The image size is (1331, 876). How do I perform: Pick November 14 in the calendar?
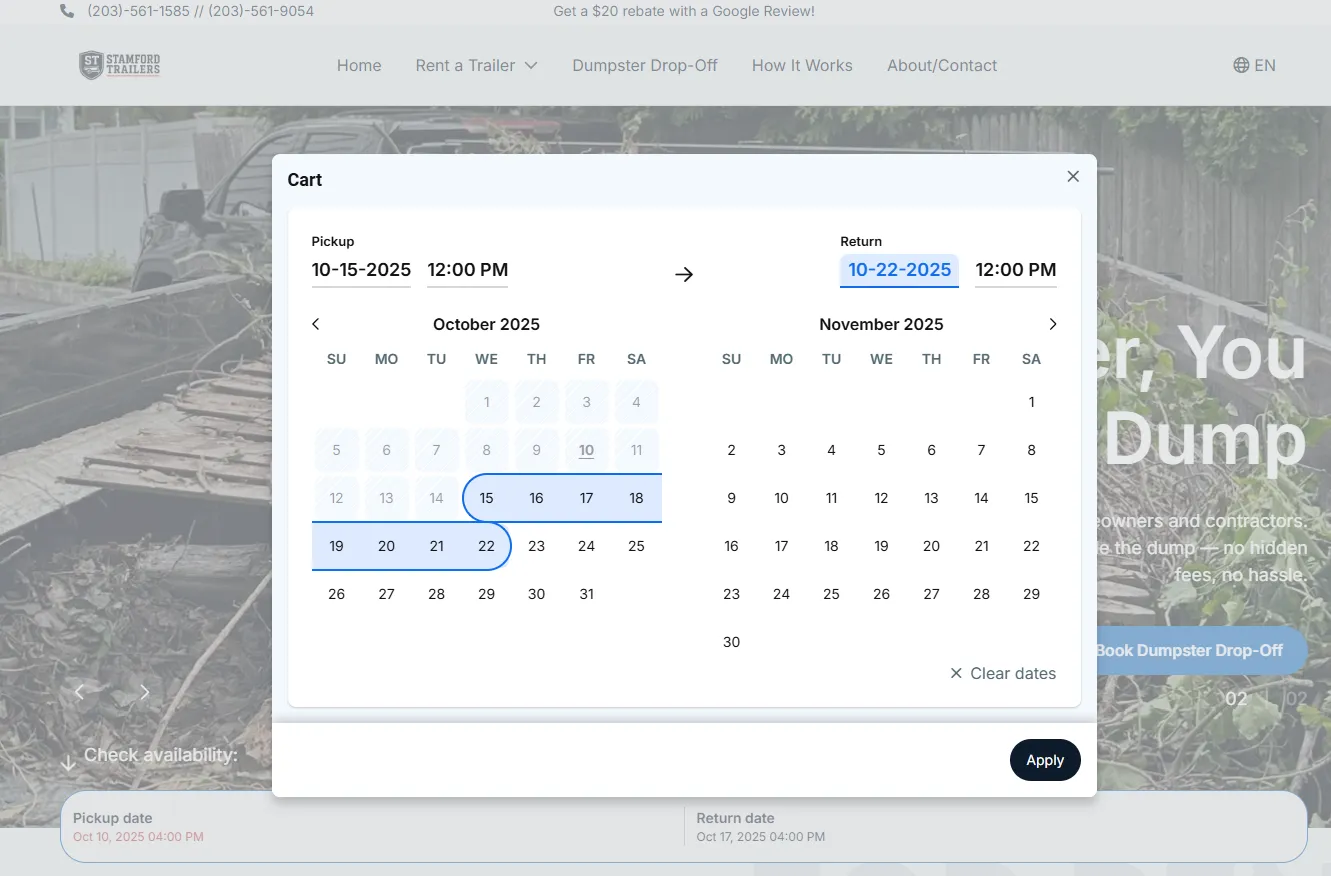(x=981, y=498)
